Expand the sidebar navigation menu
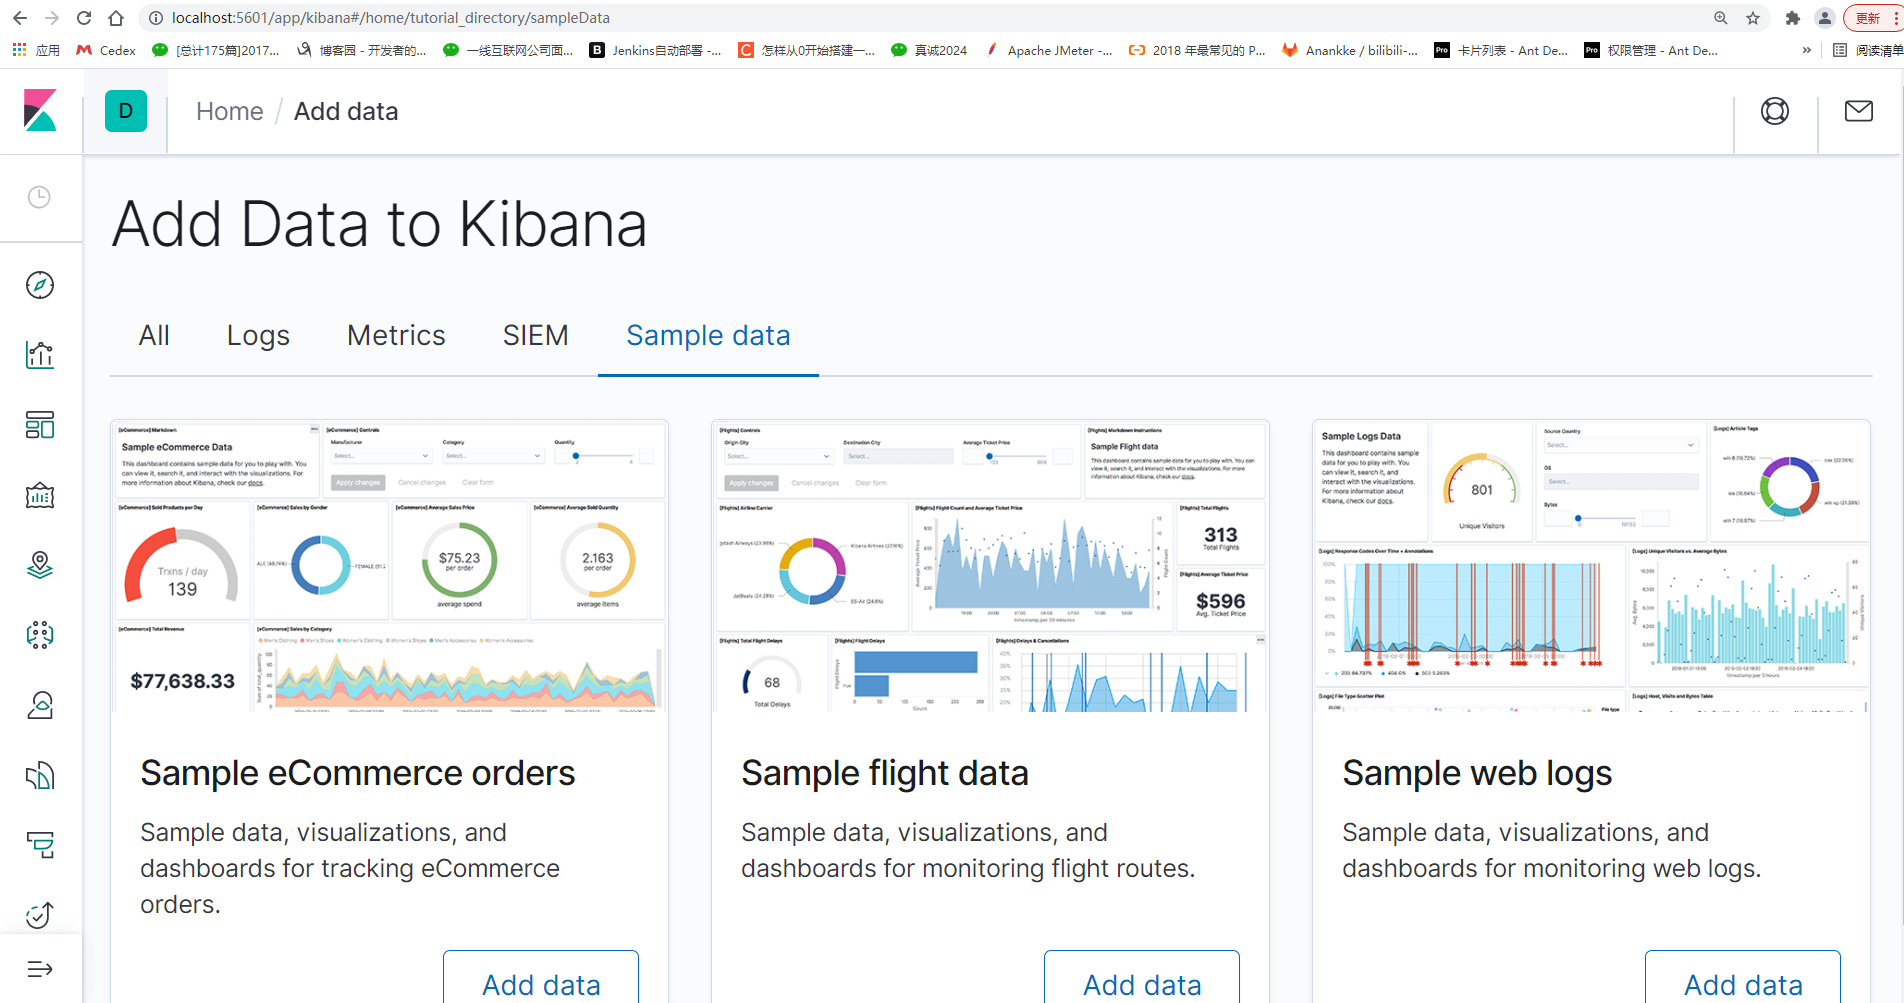1904x1003 pixels. [x=40, y=969]
